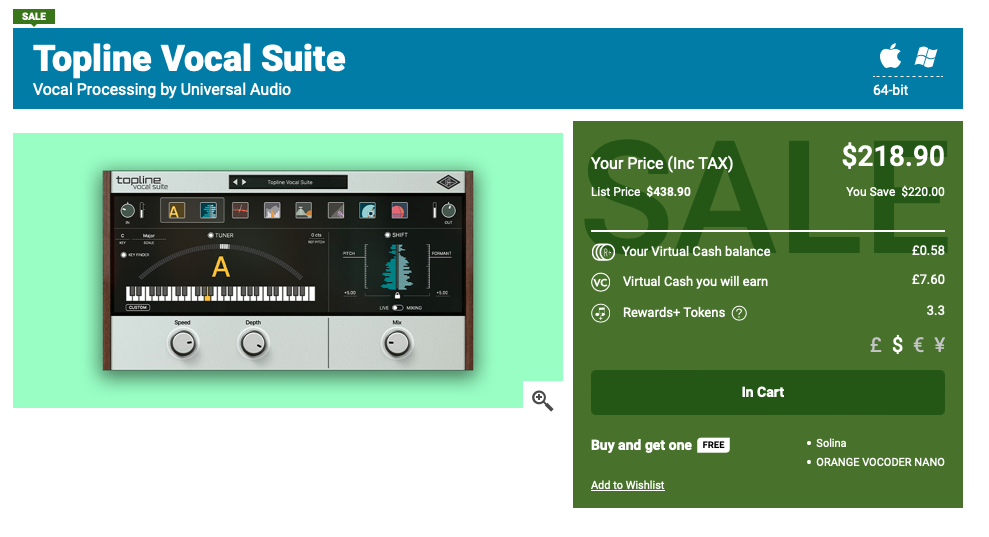The height and width of the screenshot is (537, 989).
Task: Click the Buy and get one text
Action: 641,446
